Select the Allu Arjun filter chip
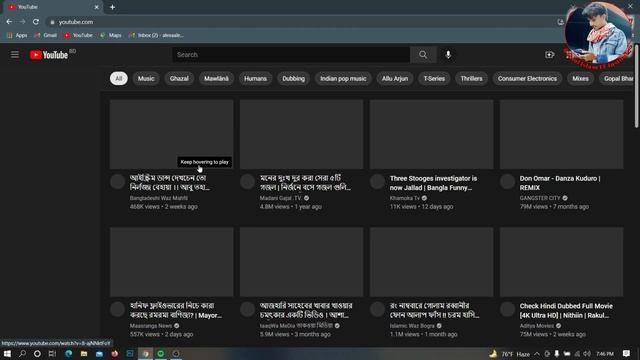This screenshot has width=640, height=360. click(395, 78)
